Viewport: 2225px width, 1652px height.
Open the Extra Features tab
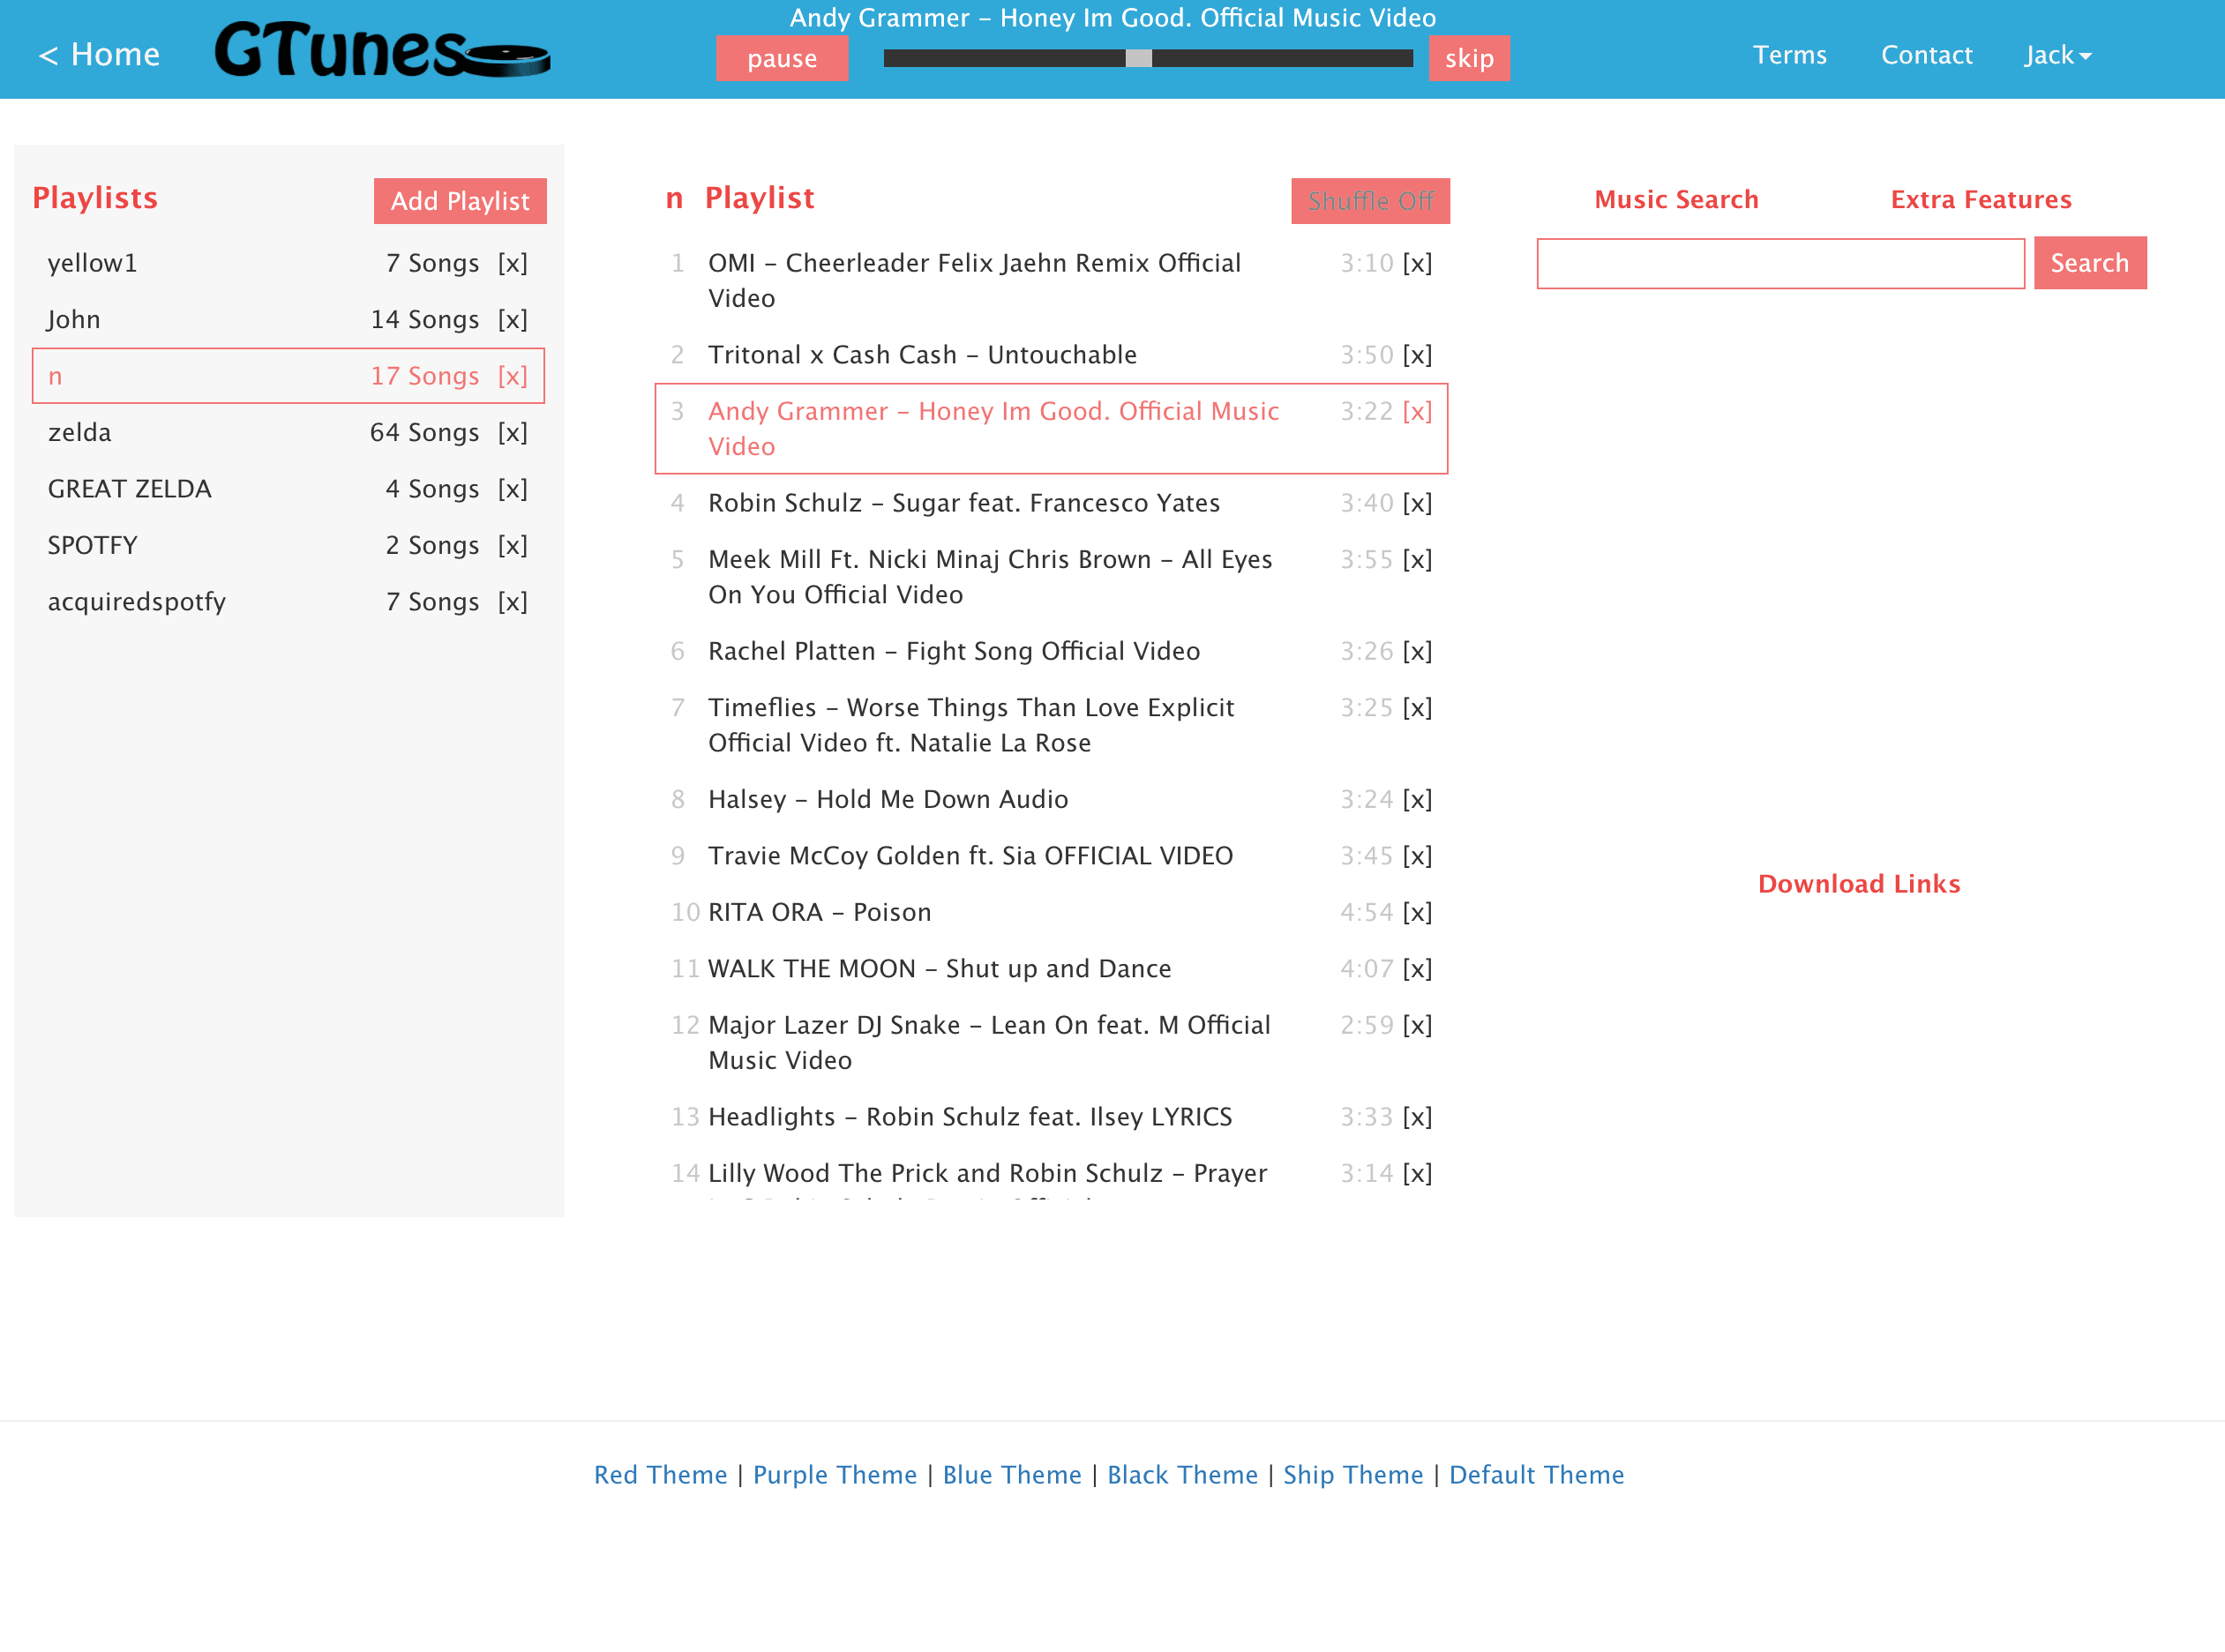(1980, 199)
